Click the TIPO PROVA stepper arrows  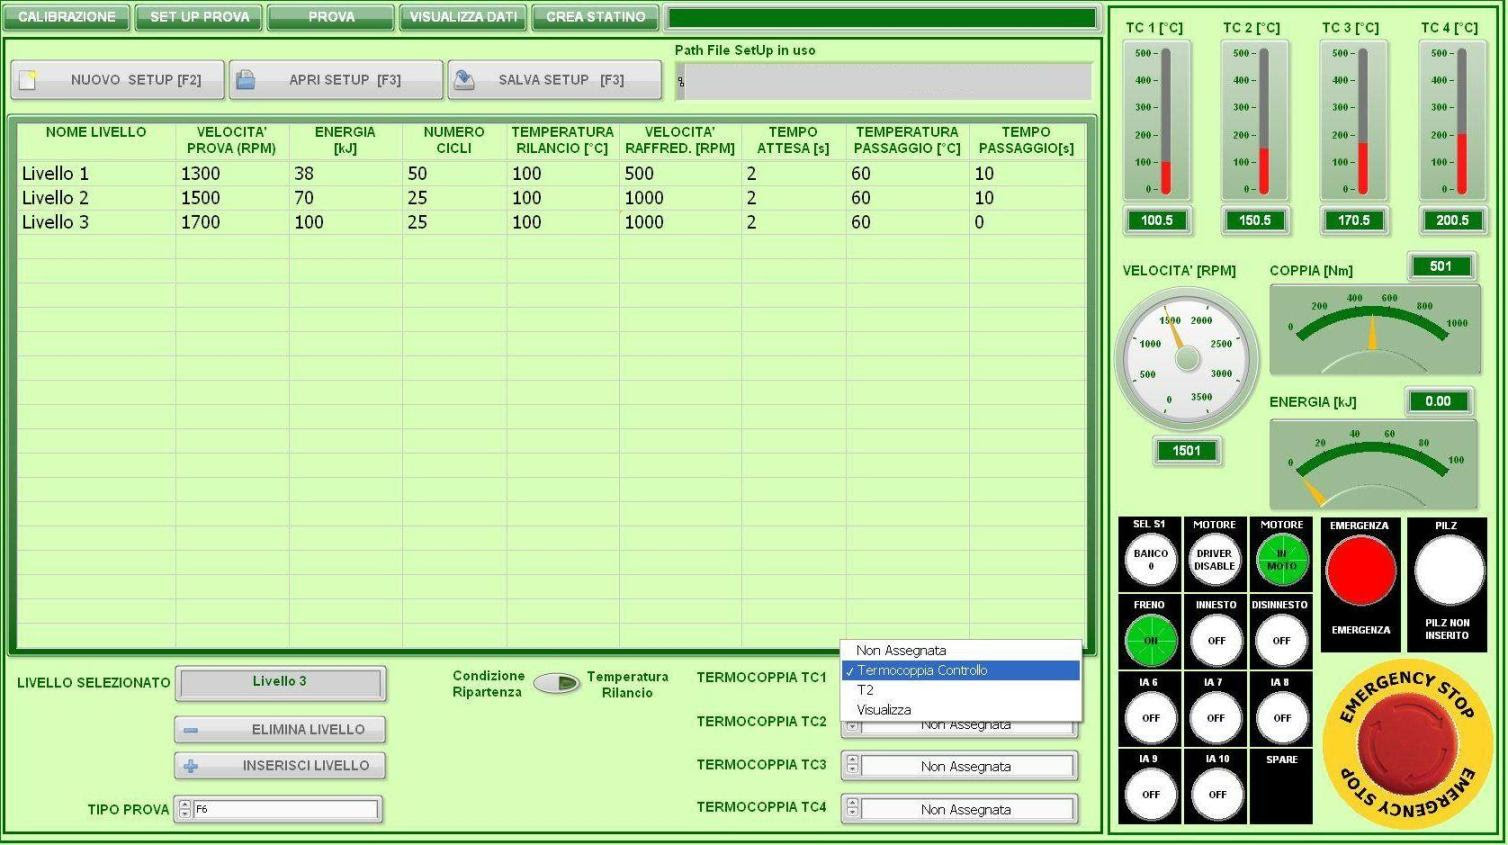[x=184, y=809]
